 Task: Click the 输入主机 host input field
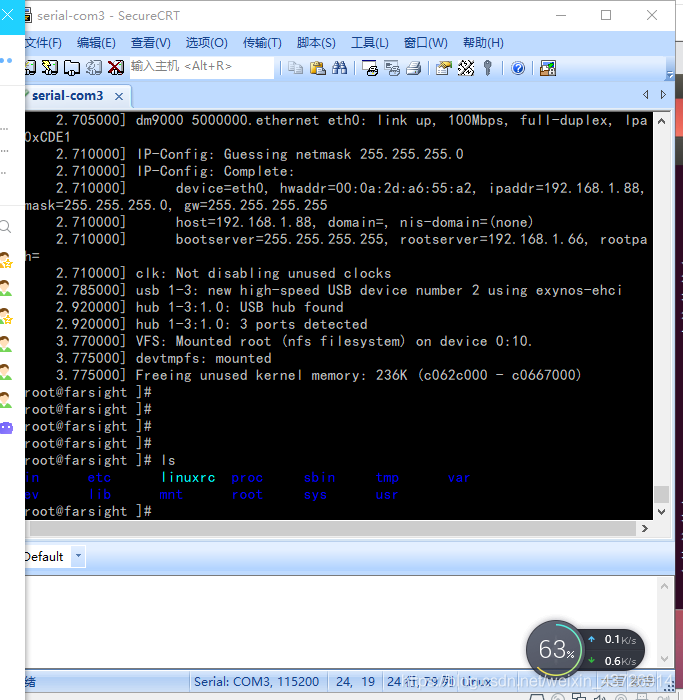coord(202,67)
